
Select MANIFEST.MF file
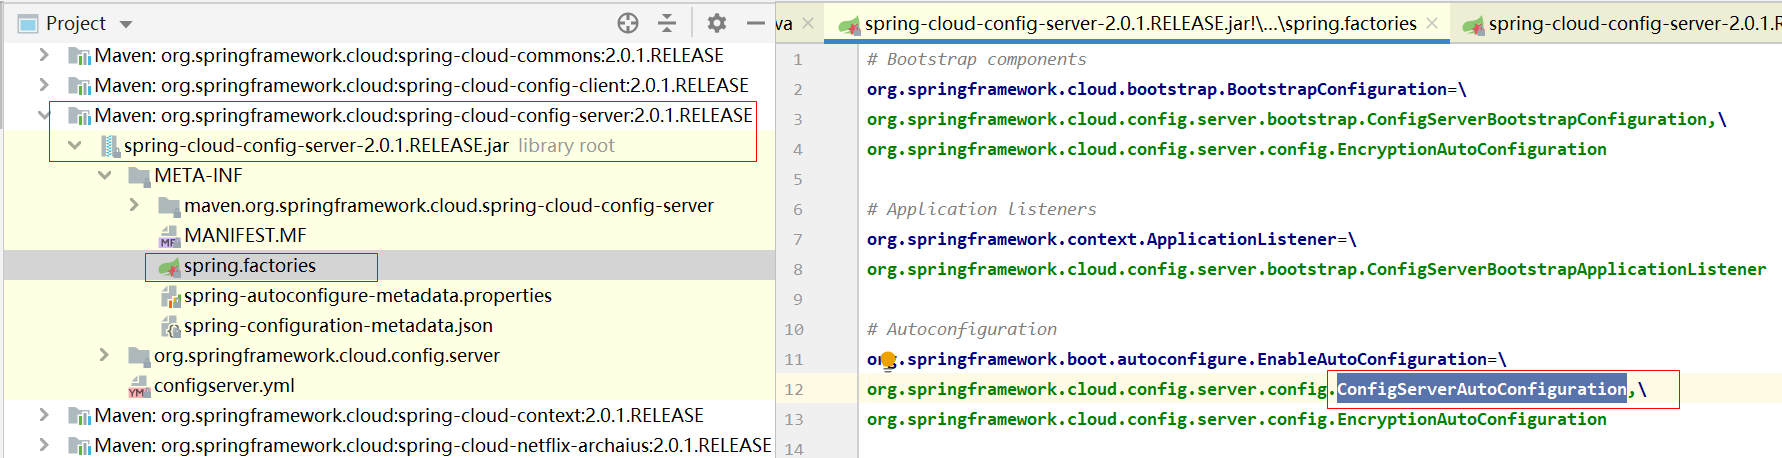click(245, 235)
